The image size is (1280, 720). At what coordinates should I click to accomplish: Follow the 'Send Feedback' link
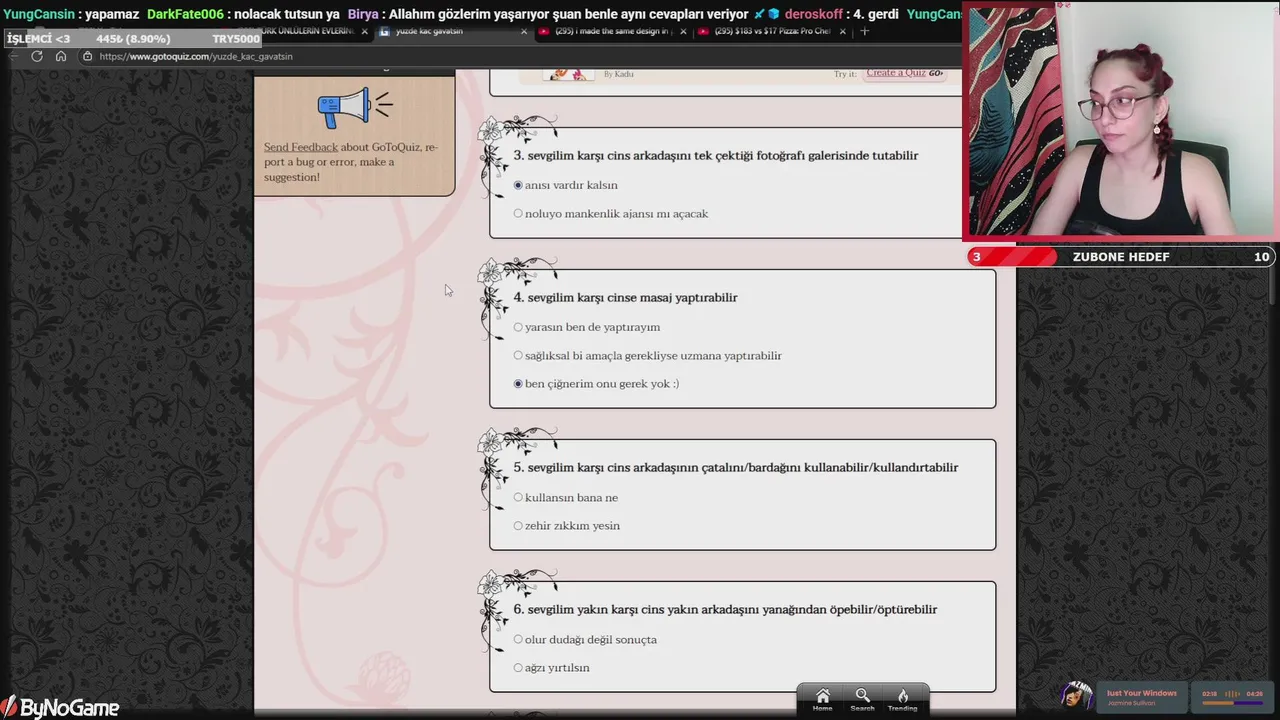301,147
